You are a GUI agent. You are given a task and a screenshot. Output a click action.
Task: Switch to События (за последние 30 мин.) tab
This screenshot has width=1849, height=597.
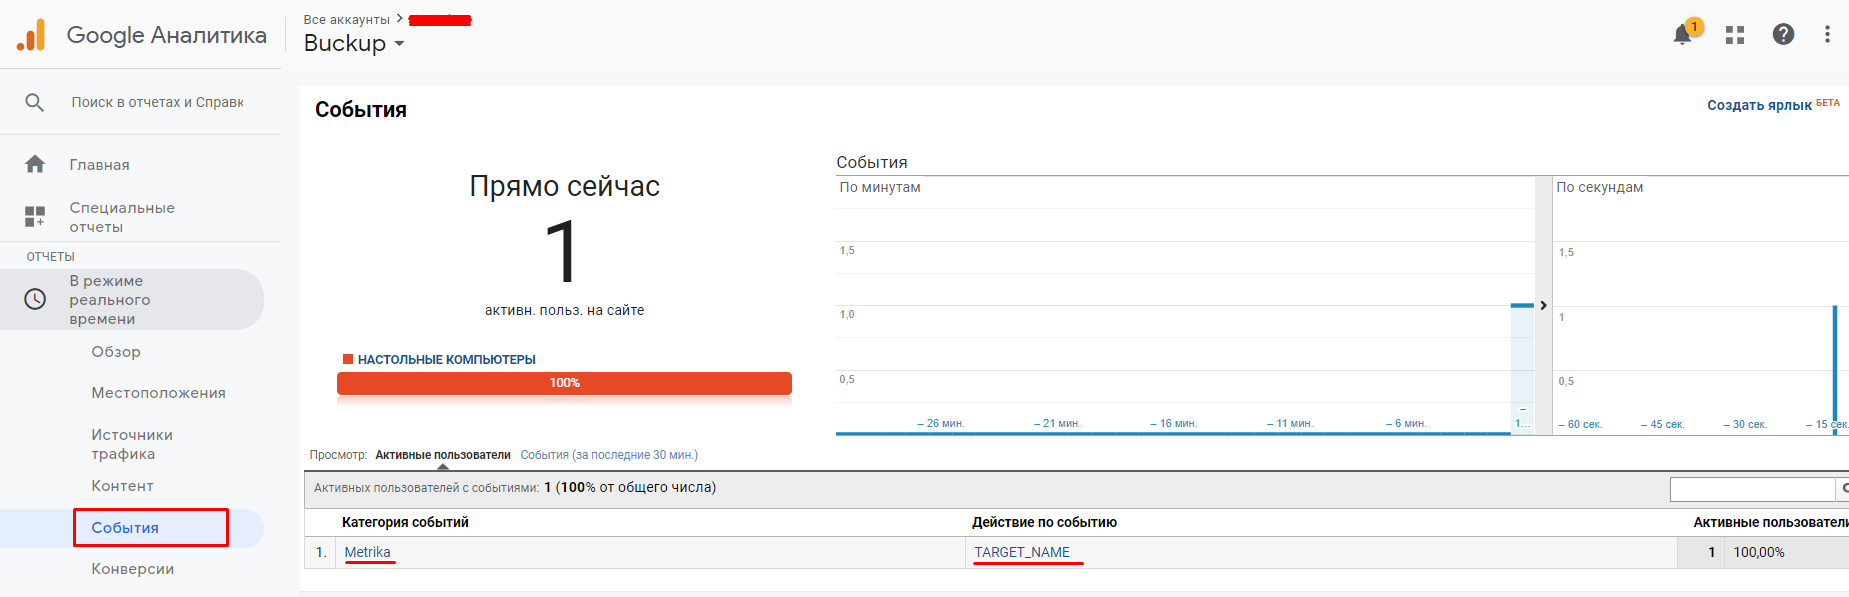click(609, 455)
